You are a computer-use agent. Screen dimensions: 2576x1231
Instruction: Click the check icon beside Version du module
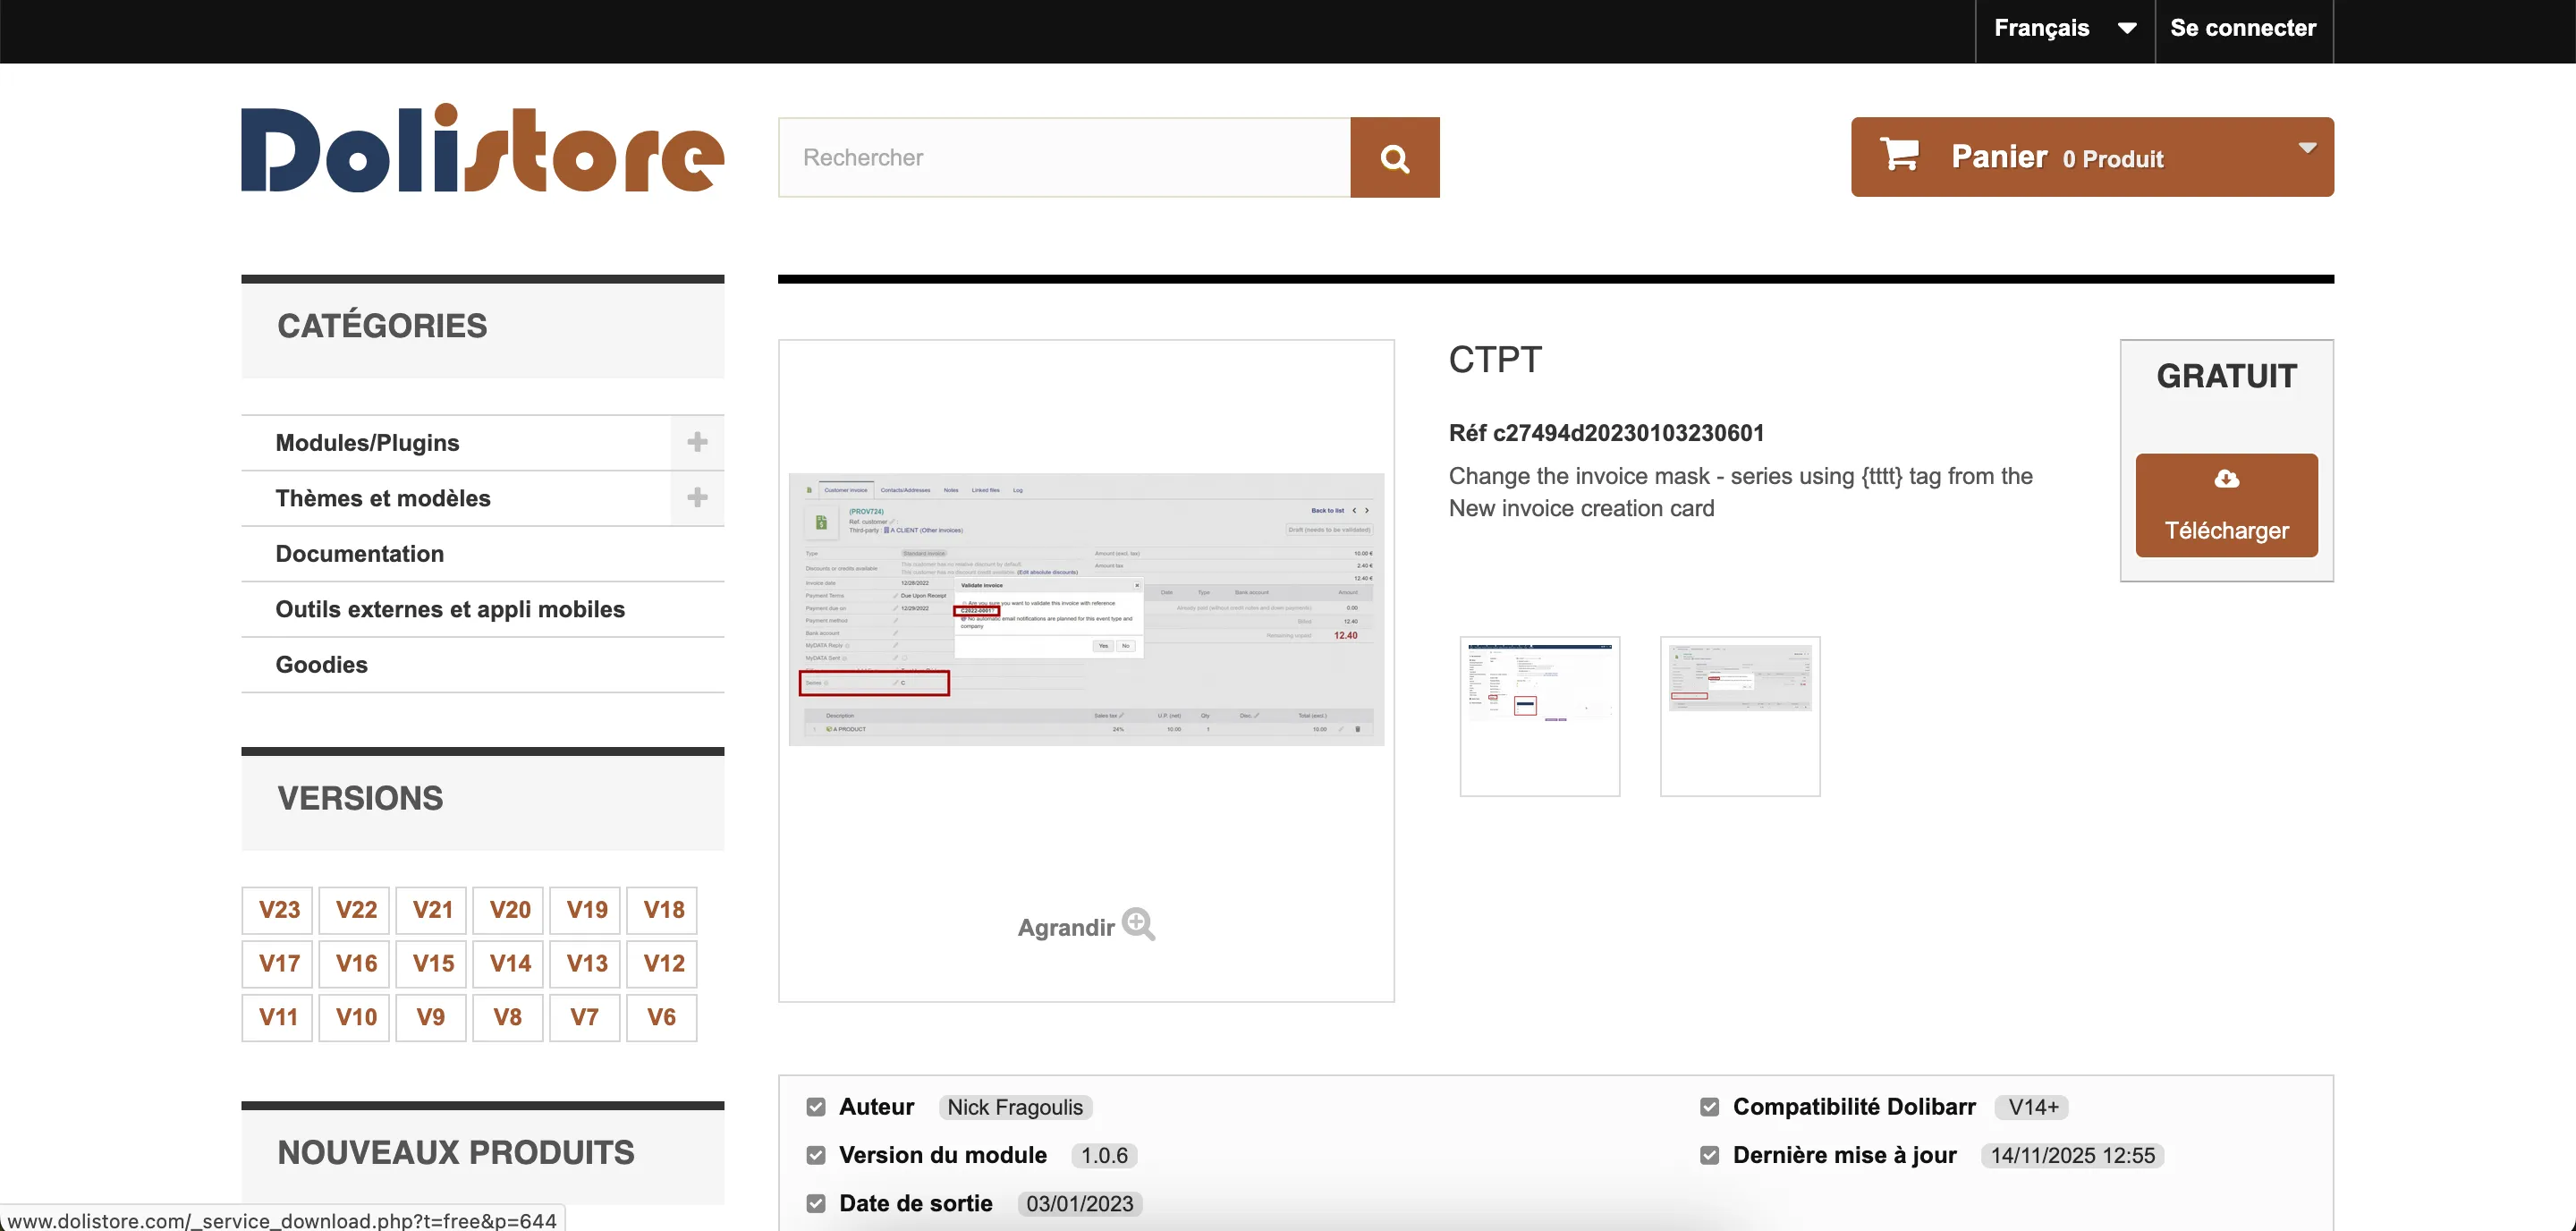tap(816, 1155)
